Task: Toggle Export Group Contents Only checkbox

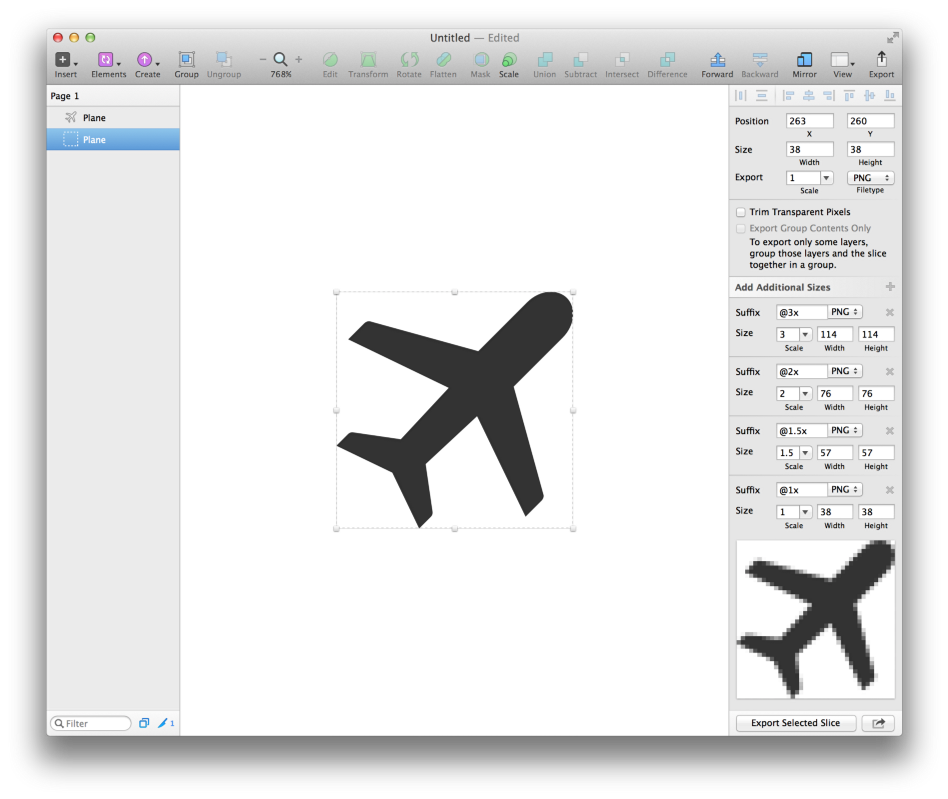Action: [741, 228]
